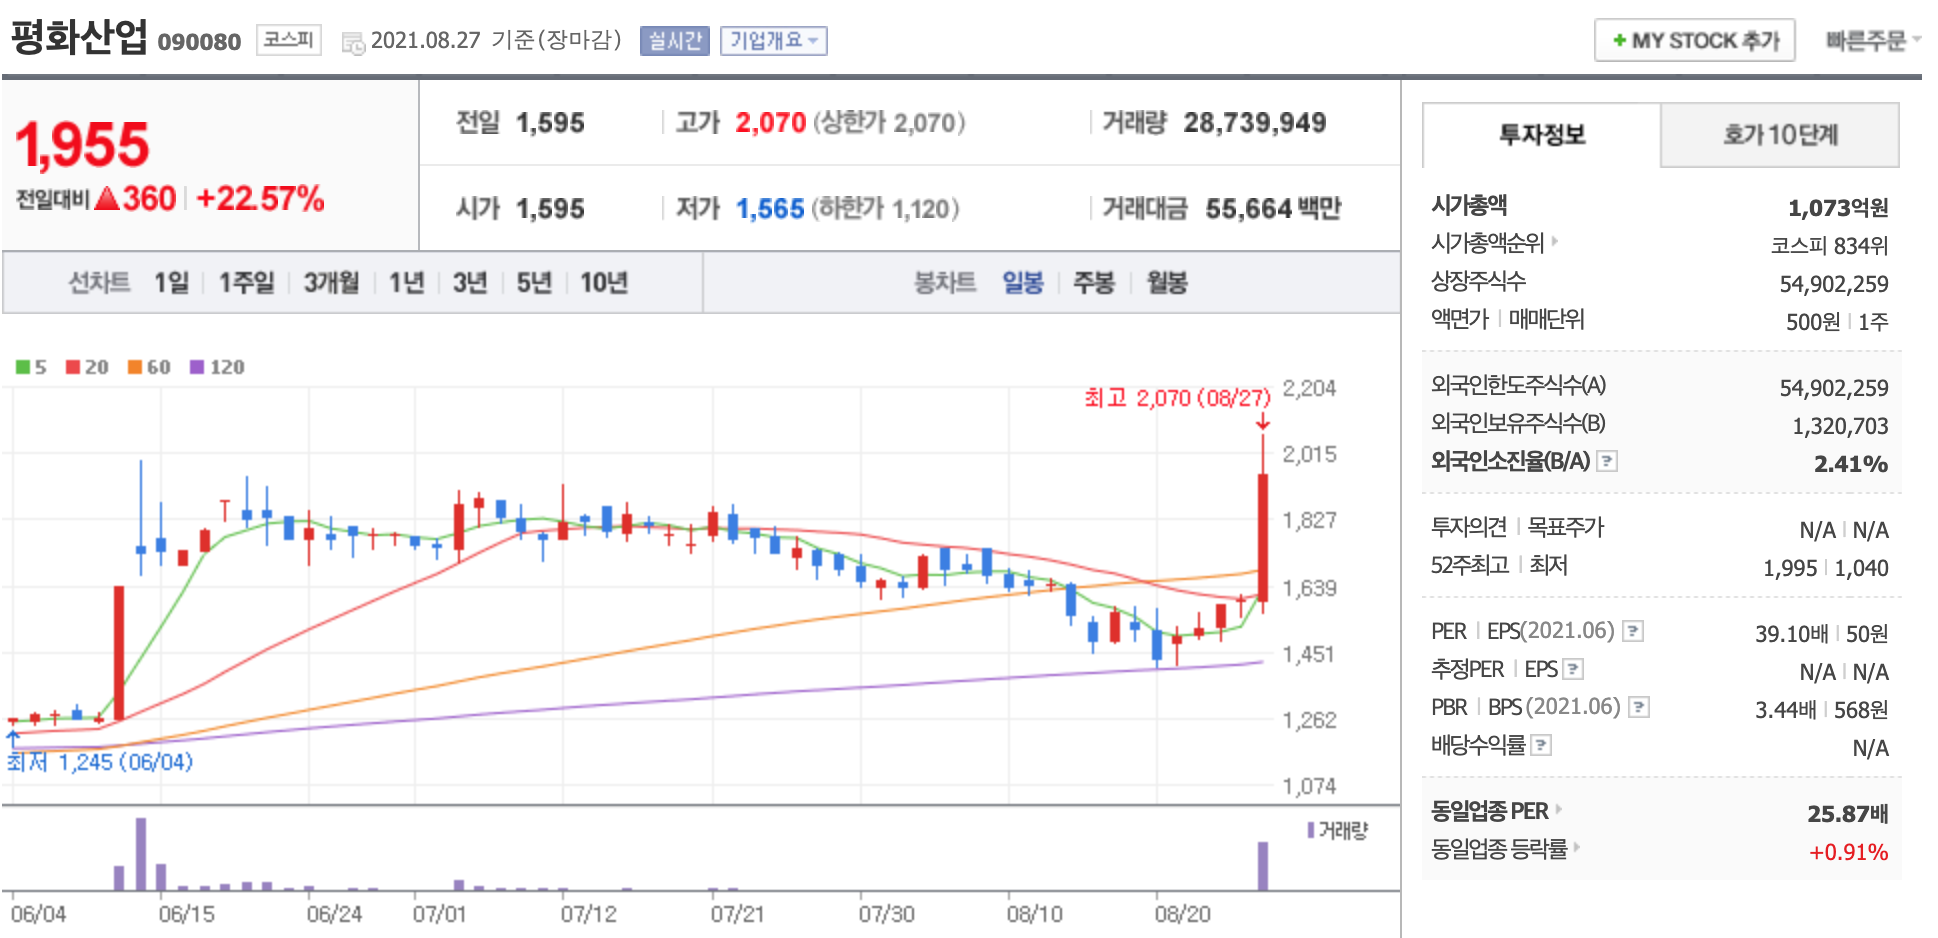Open help icon beside 외국인소진율(B/A)
Viewport: 1938px width, 938px height.
(x=1607, y=461)
